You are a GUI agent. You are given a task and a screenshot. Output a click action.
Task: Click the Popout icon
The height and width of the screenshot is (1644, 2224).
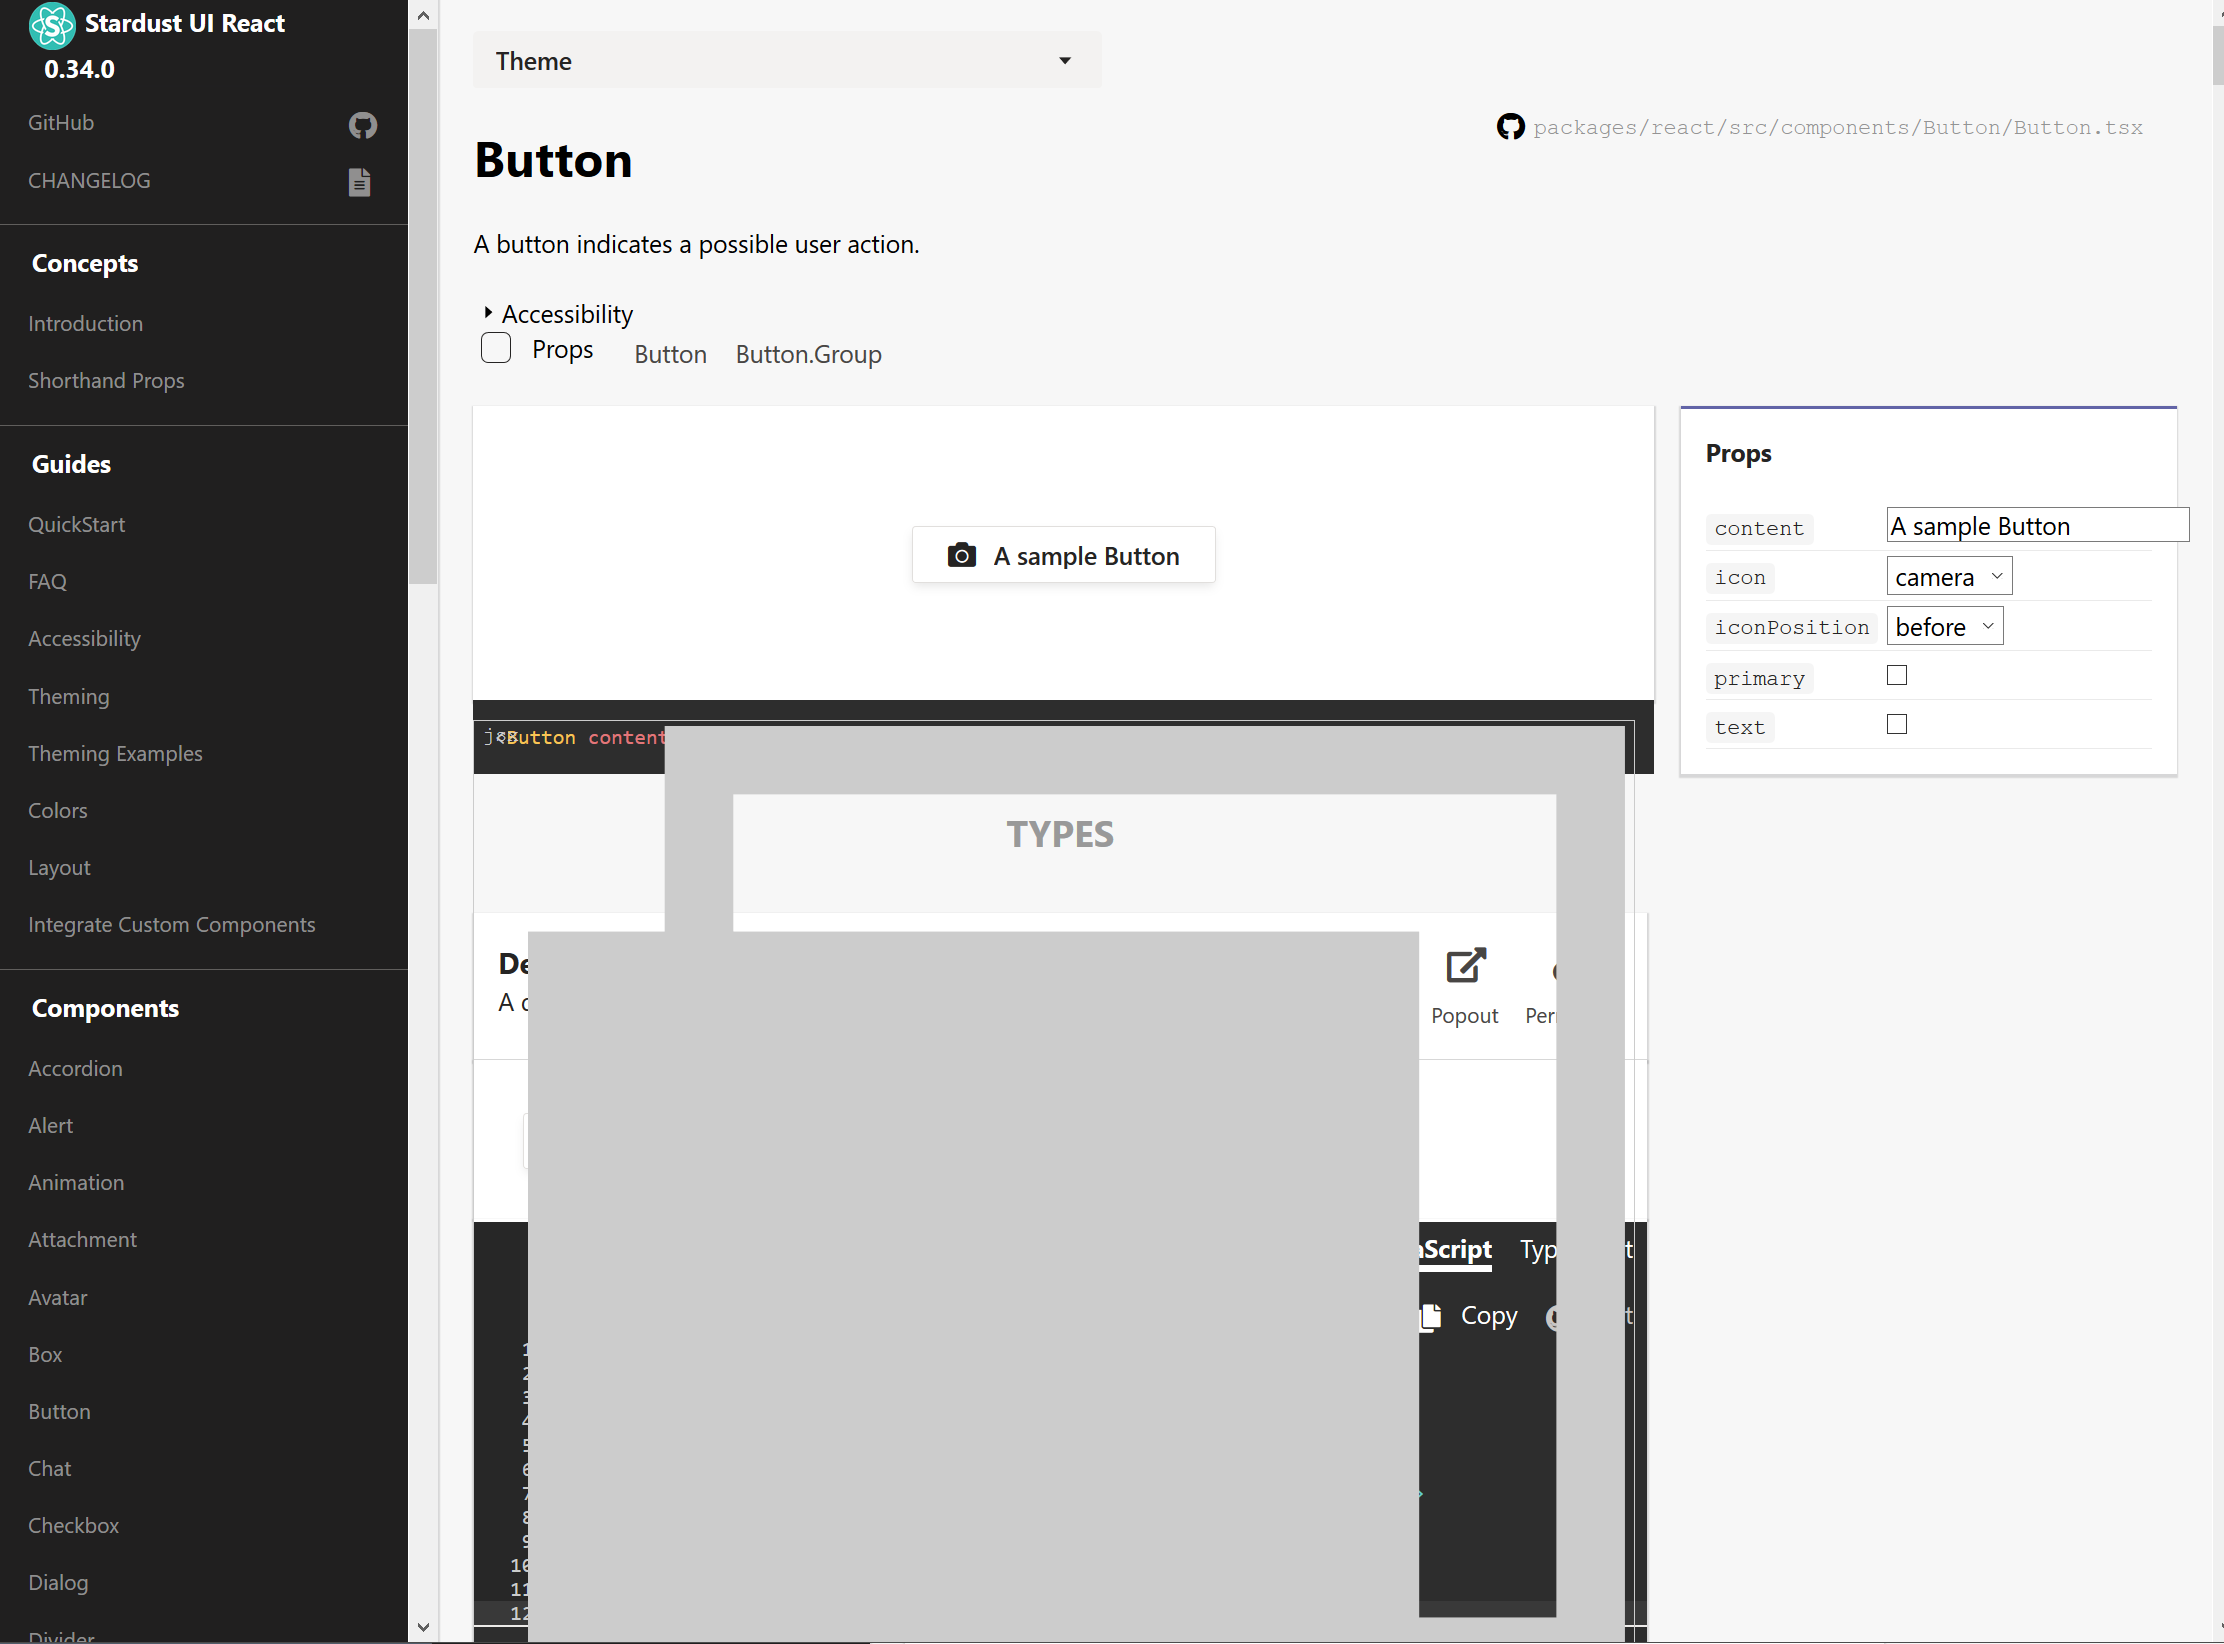[1465, 966]
